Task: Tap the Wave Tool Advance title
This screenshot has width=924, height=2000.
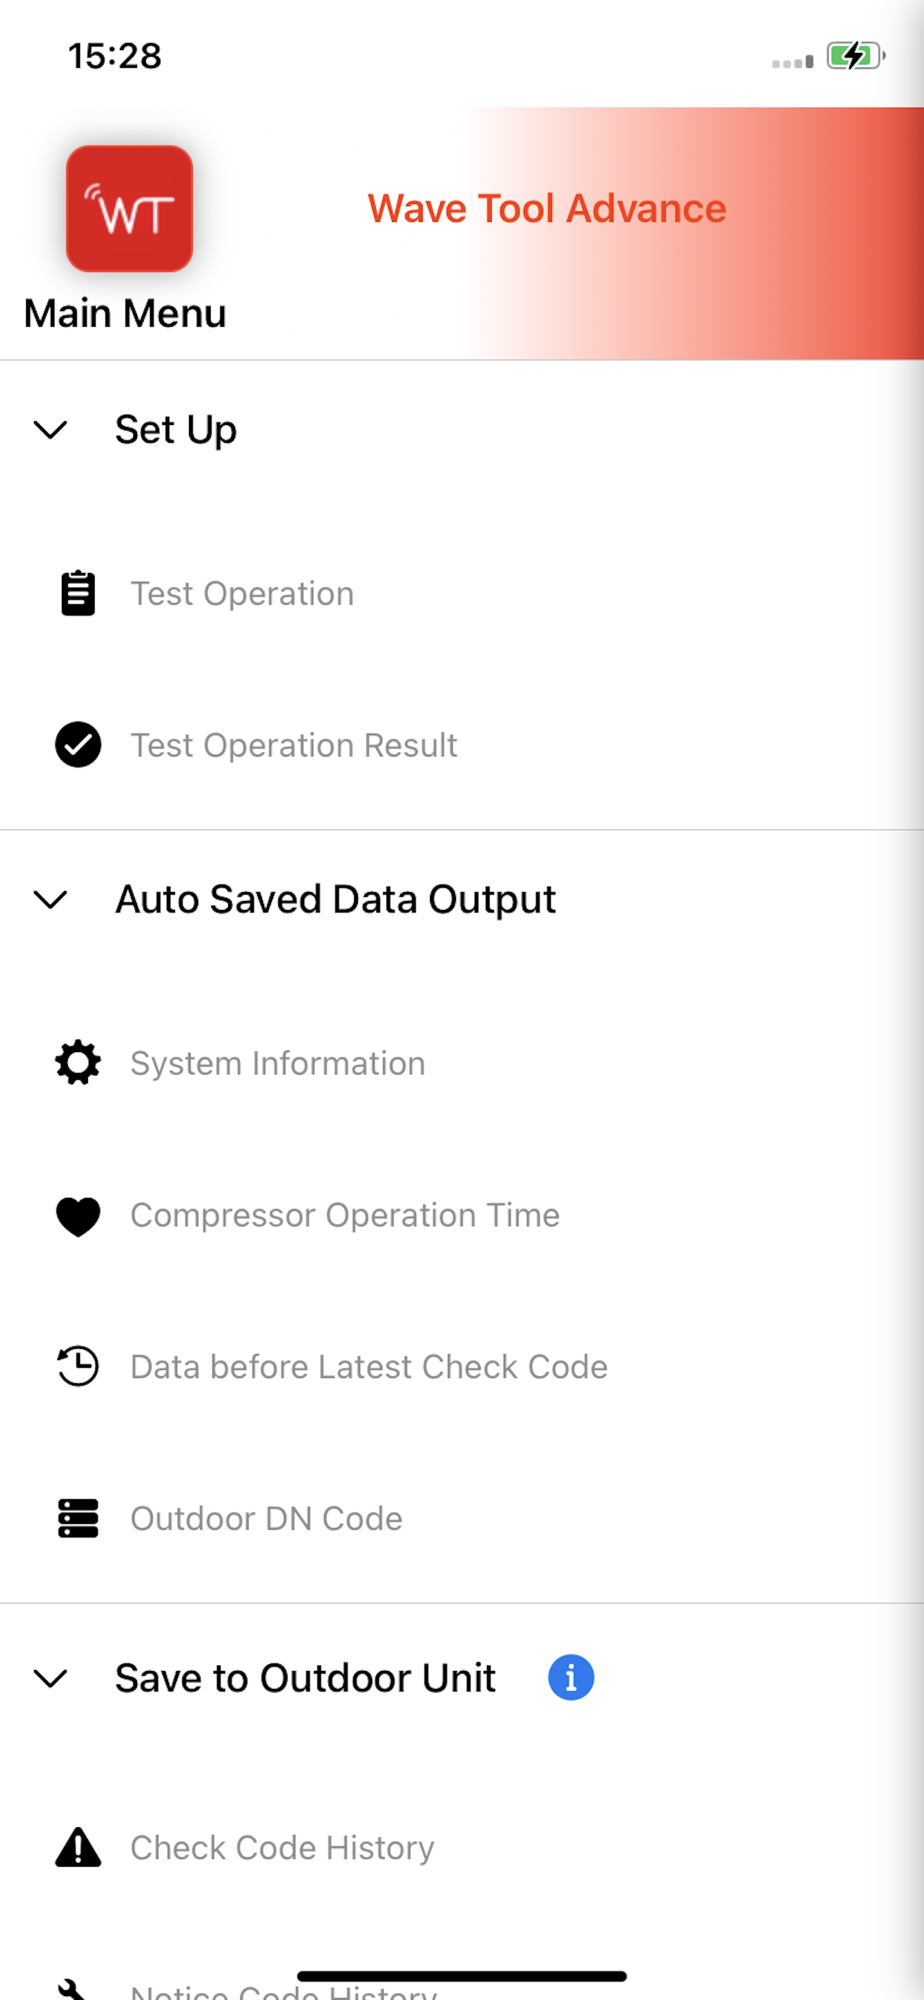Action: pyautogui.click(x=547, y=209)
